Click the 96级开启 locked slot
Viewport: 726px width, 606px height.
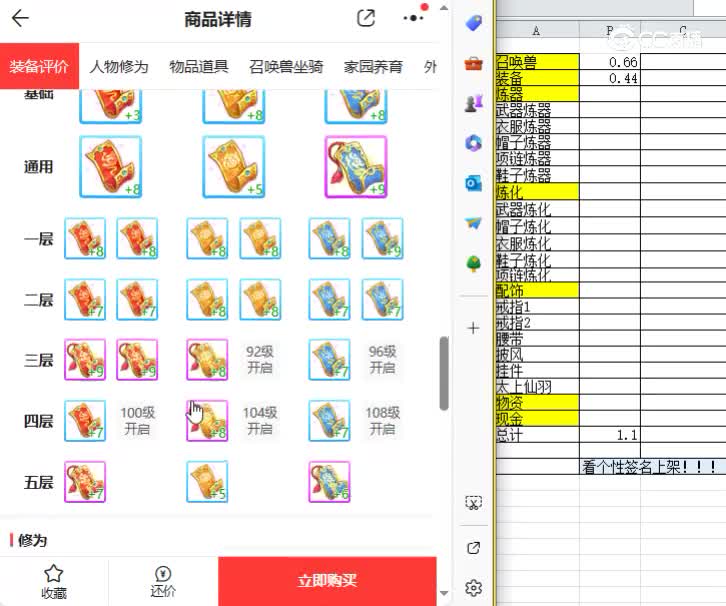[382, 360]
